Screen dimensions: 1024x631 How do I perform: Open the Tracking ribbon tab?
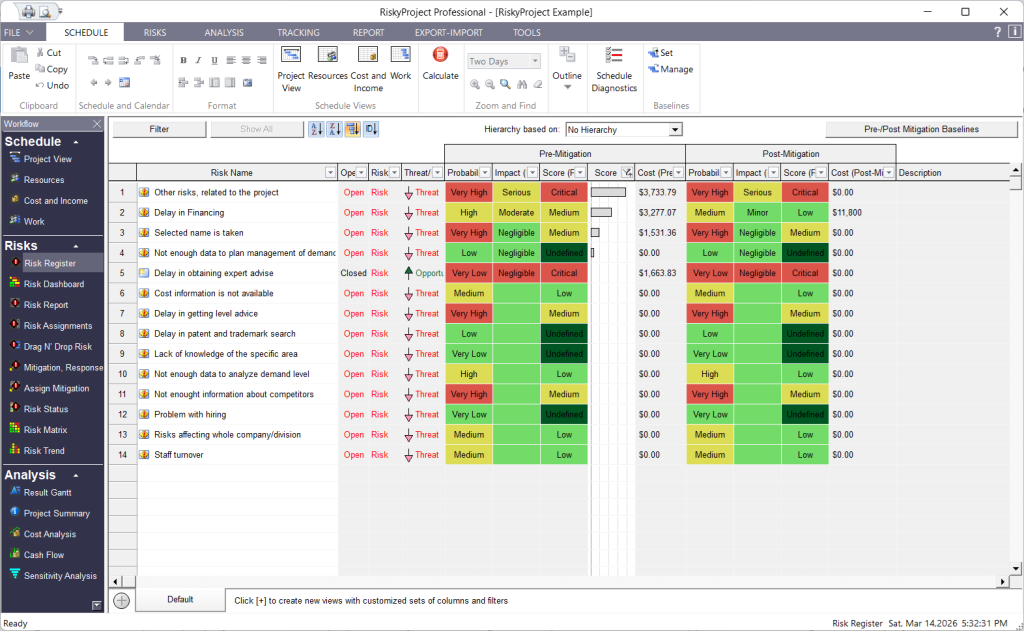point(298,33)
